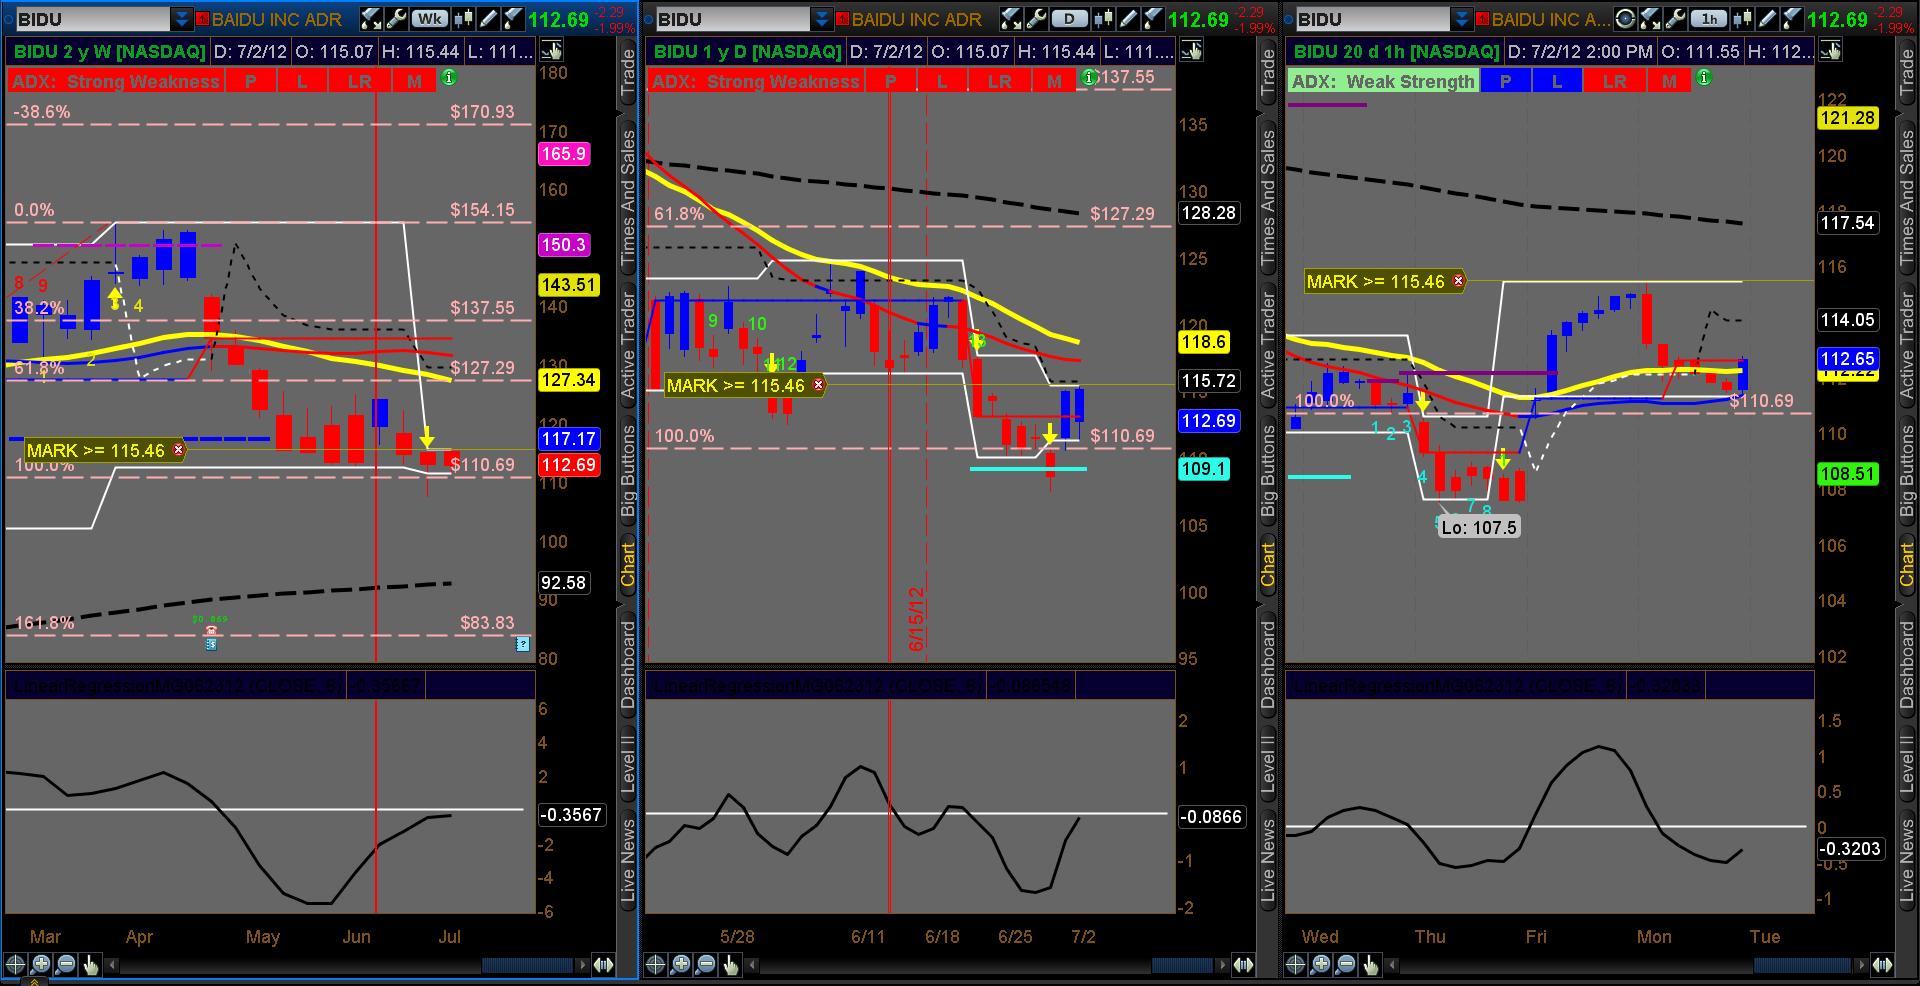This screenshot has height=986, width=1920.
Task: Remove the MARK >= 115.46 alert on hourly chart
Action: pyautogui.click(x=1458, y=281)
